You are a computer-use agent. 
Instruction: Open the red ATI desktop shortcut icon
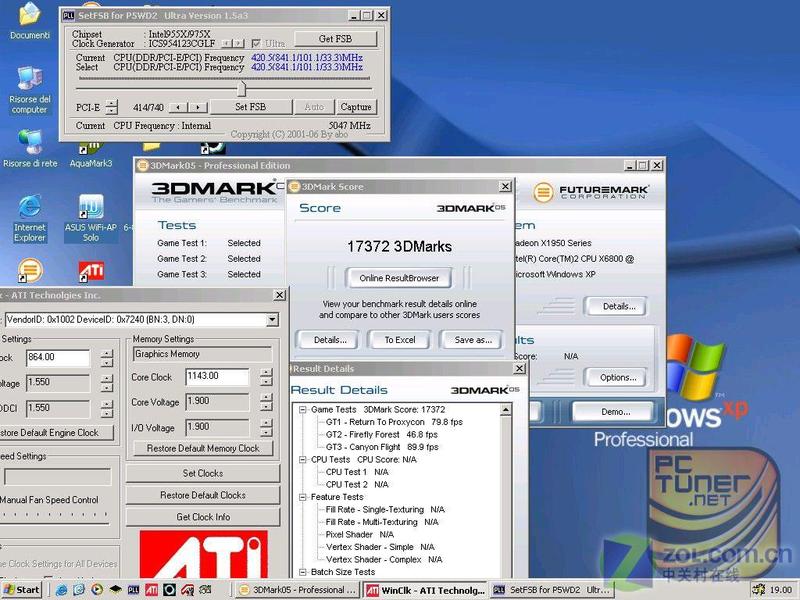(91, 271)
